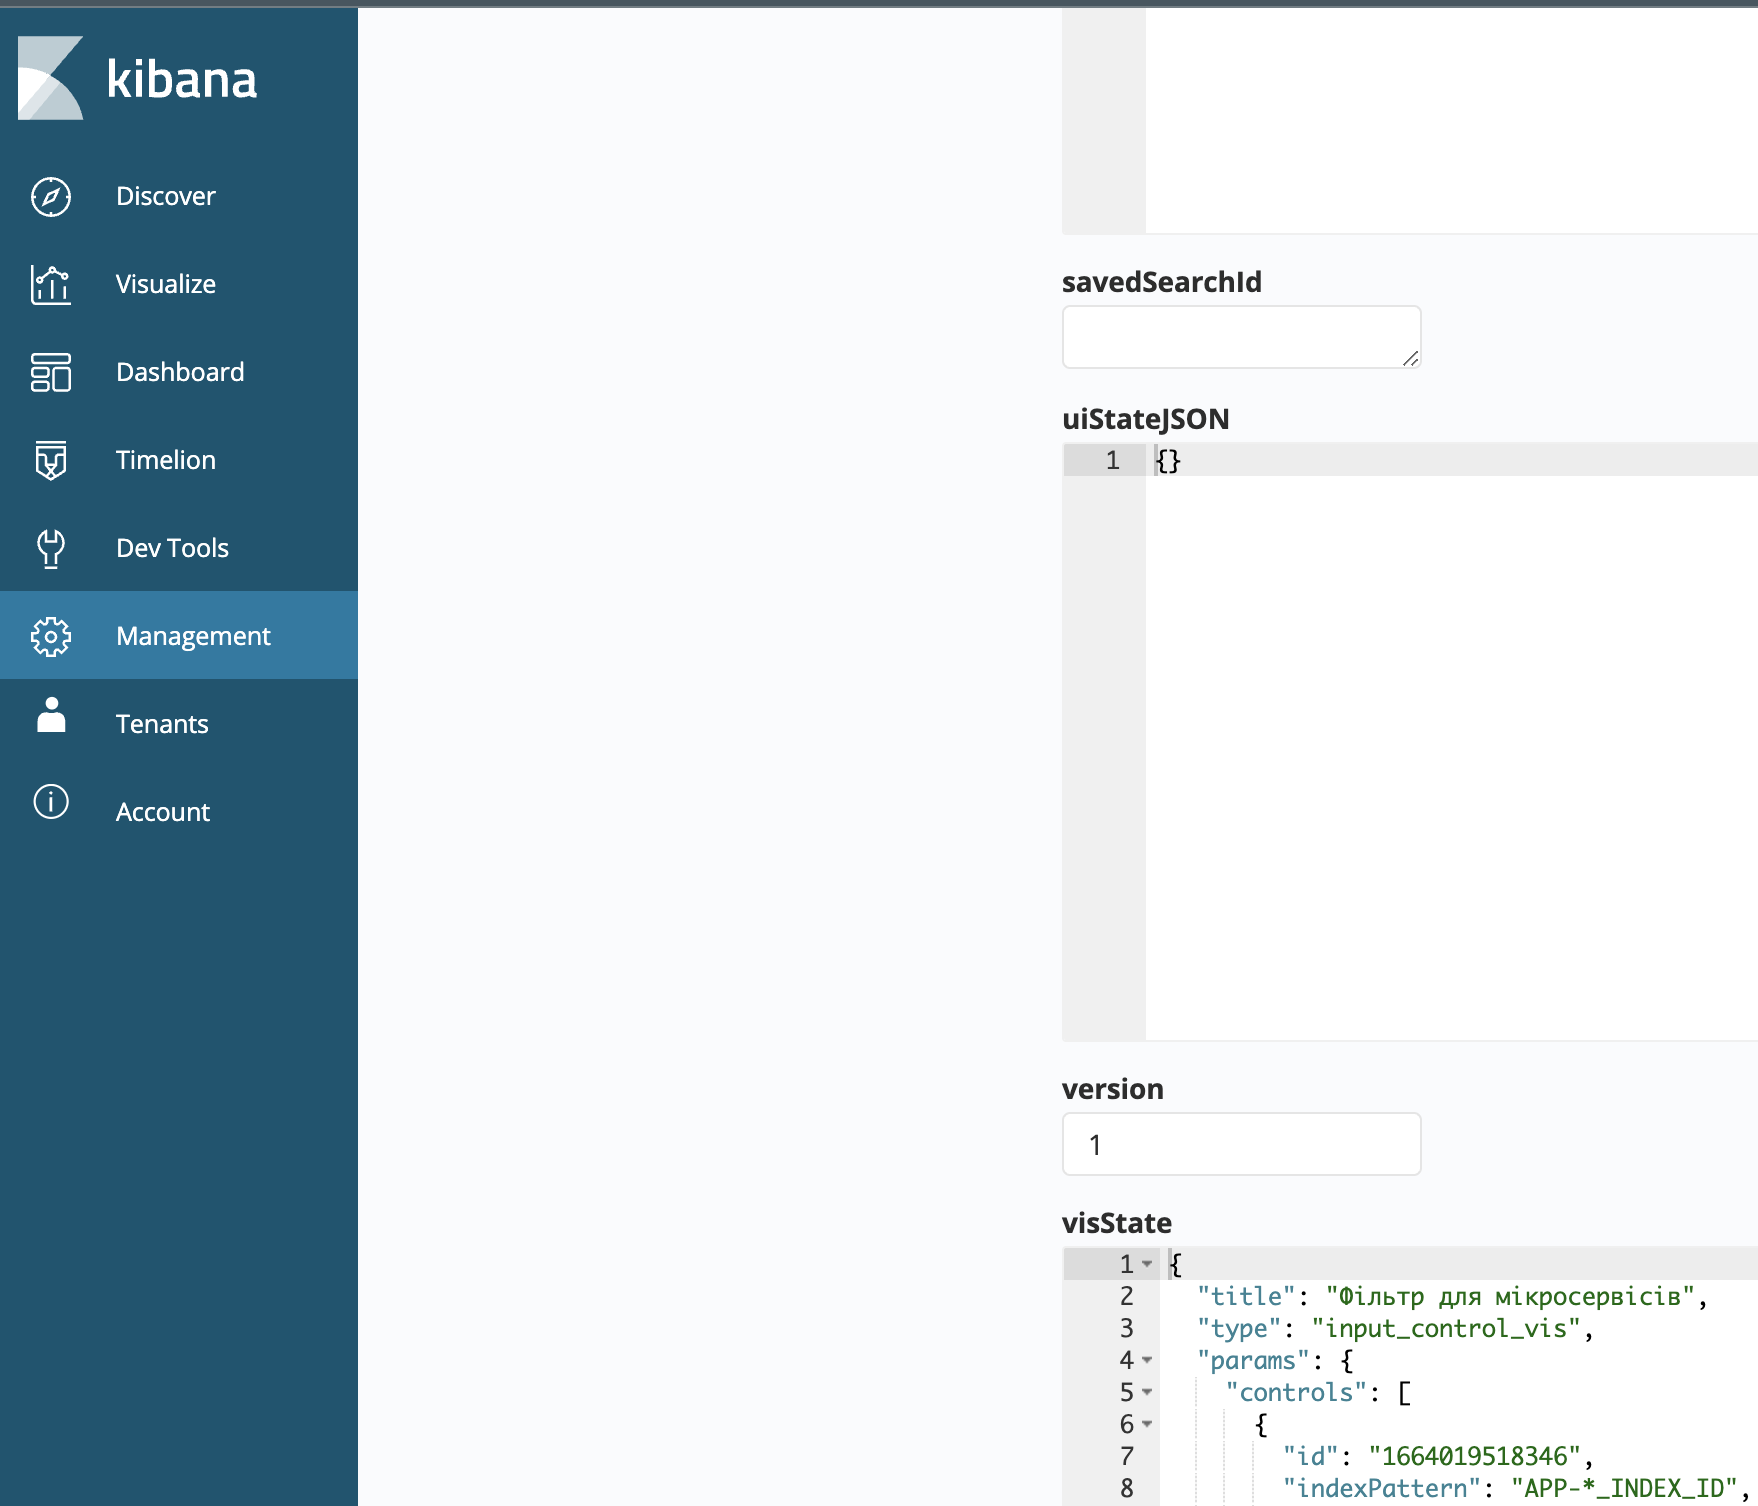1758x1506 pixels.
Task: Click the Kibana logo icon
Action: pos(50,78)
